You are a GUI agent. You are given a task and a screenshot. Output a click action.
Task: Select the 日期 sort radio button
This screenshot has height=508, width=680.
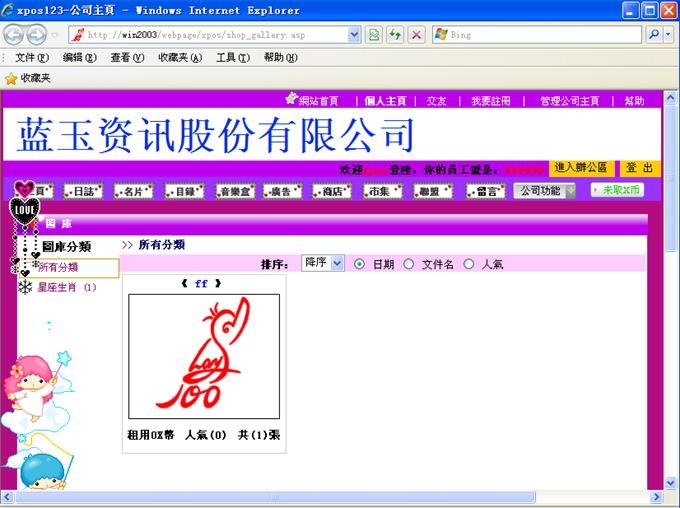pyautogui.click(x=360, y=264)
